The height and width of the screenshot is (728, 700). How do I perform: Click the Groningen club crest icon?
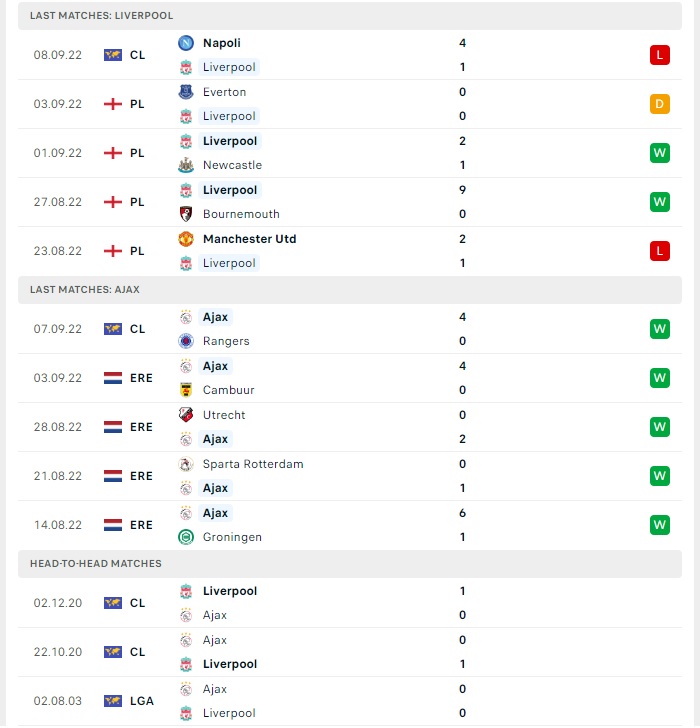tap(186, 537)
